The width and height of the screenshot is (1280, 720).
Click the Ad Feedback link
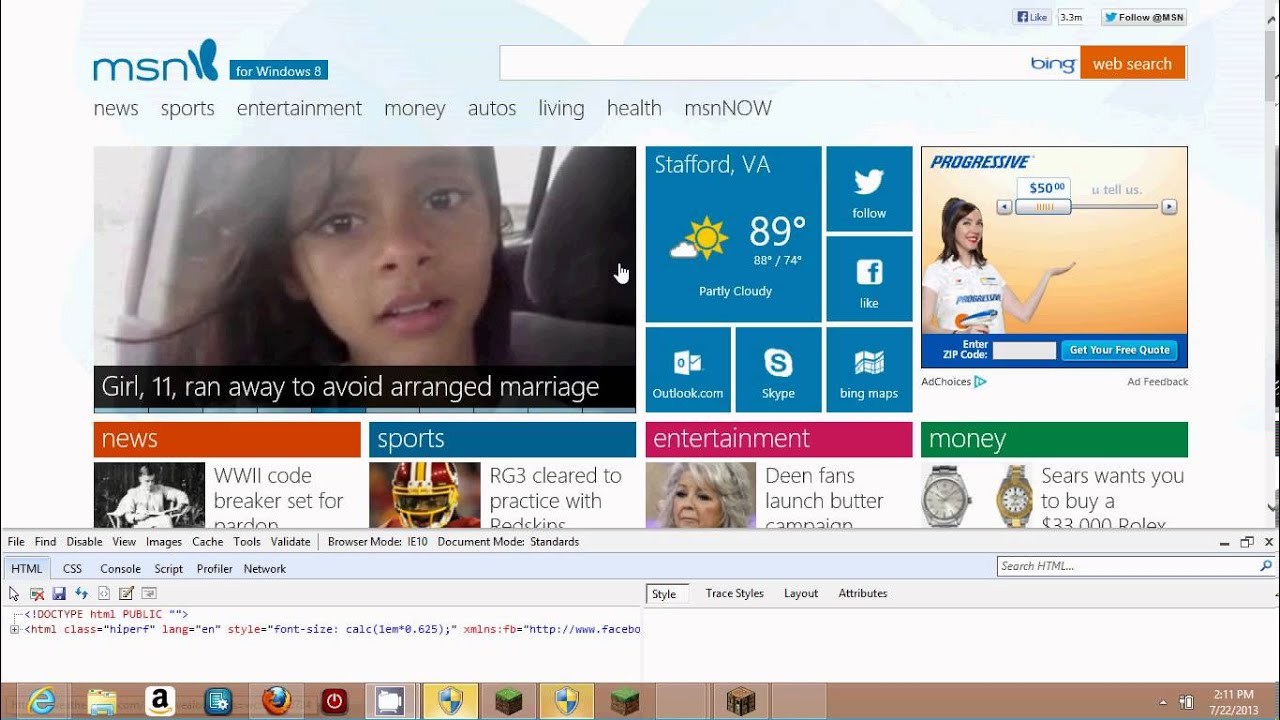(1157, 381)
